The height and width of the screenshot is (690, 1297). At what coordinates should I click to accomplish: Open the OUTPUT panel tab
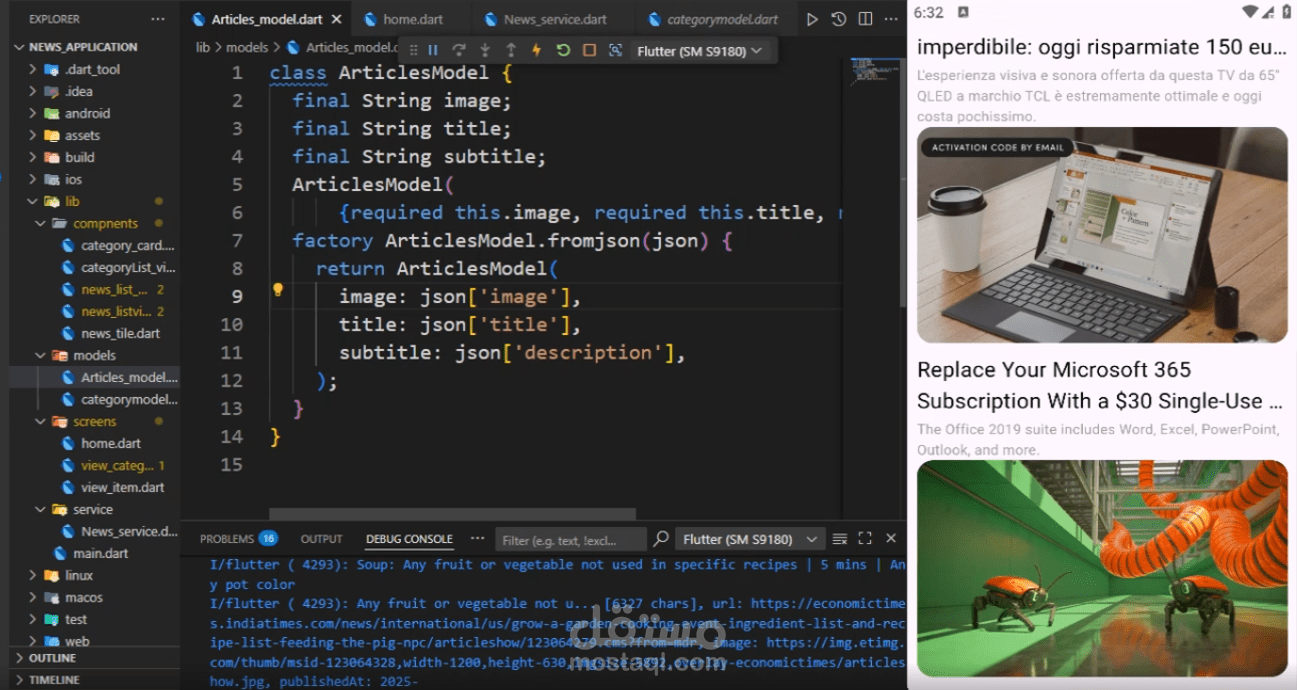(x=321, y=539)
